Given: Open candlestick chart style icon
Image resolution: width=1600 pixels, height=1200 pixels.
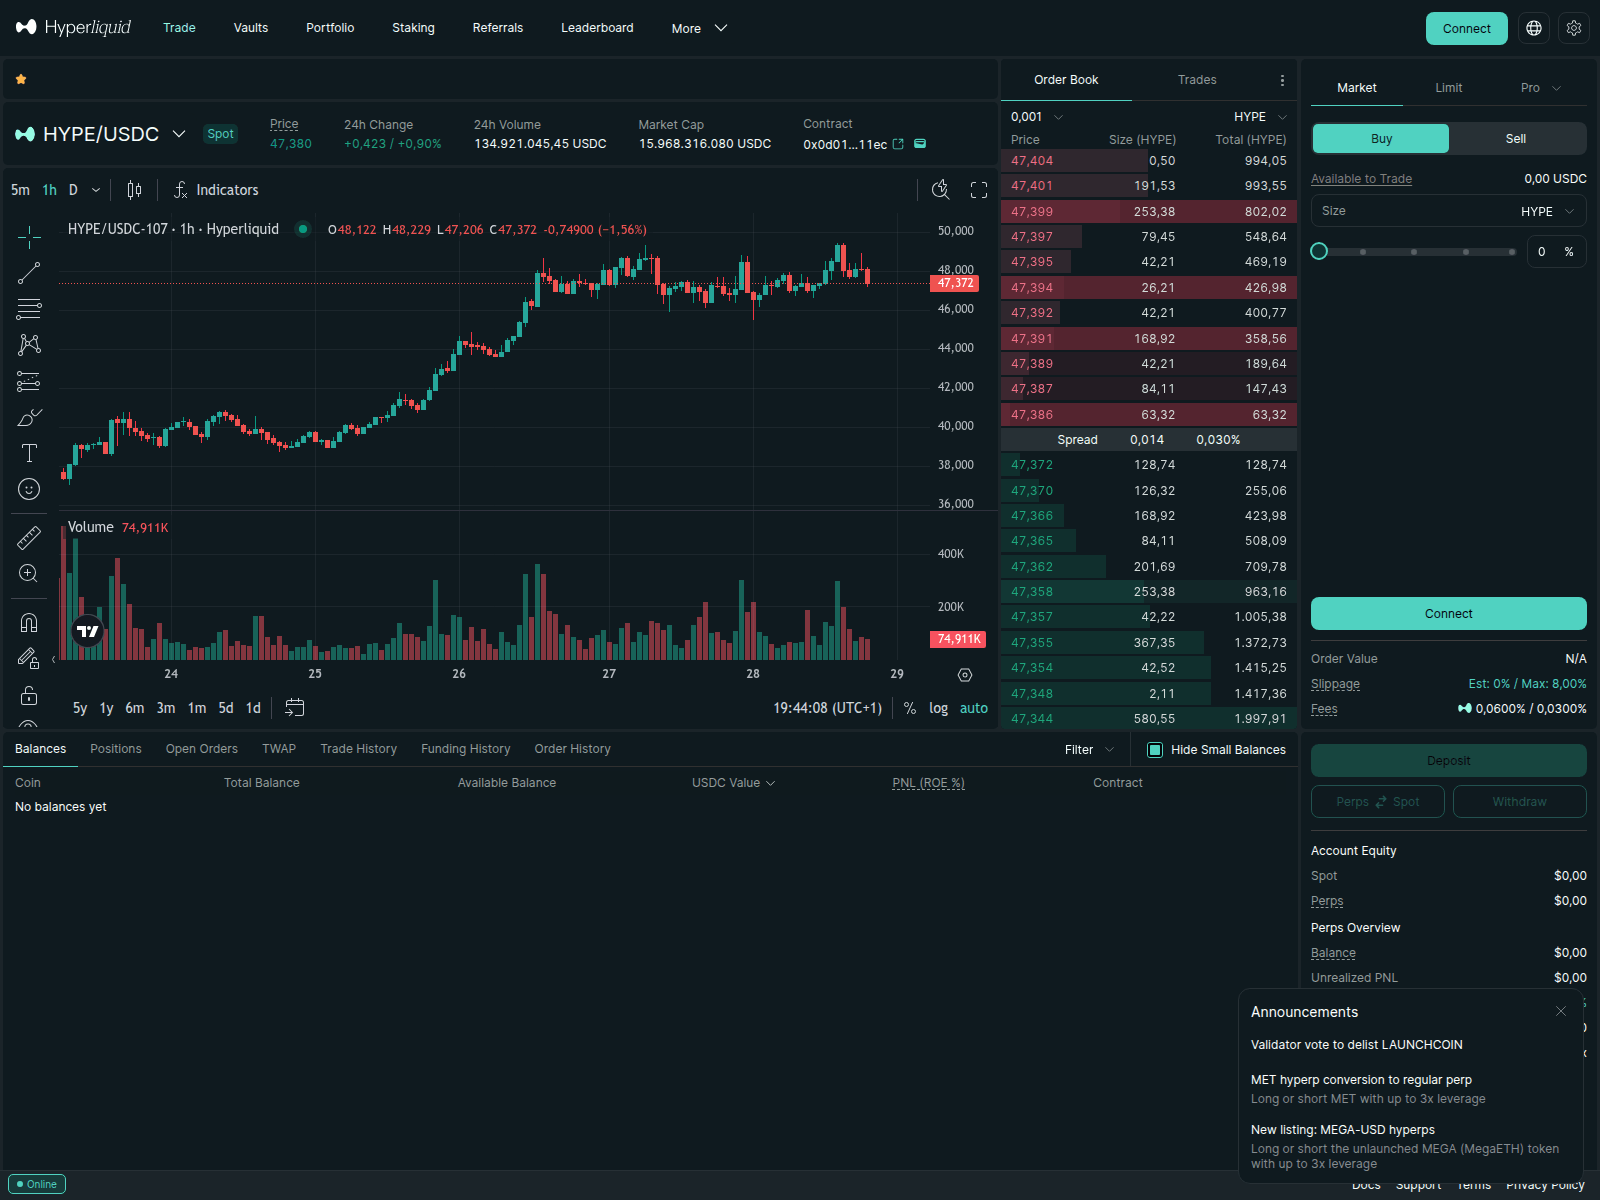Looking at the screenshot, I should tap(134, 190).
